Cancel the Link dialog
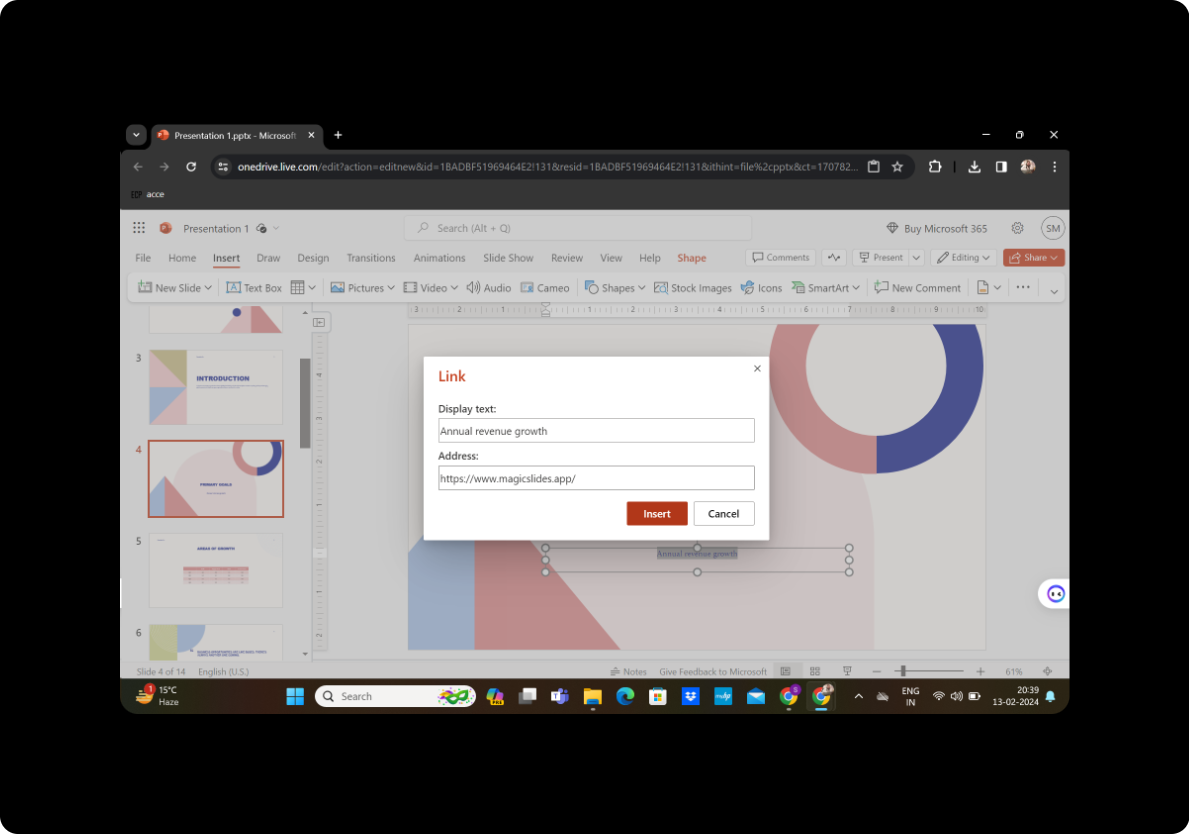The width and height of the screenshot is (1189, 834). (x=723, y=513)
